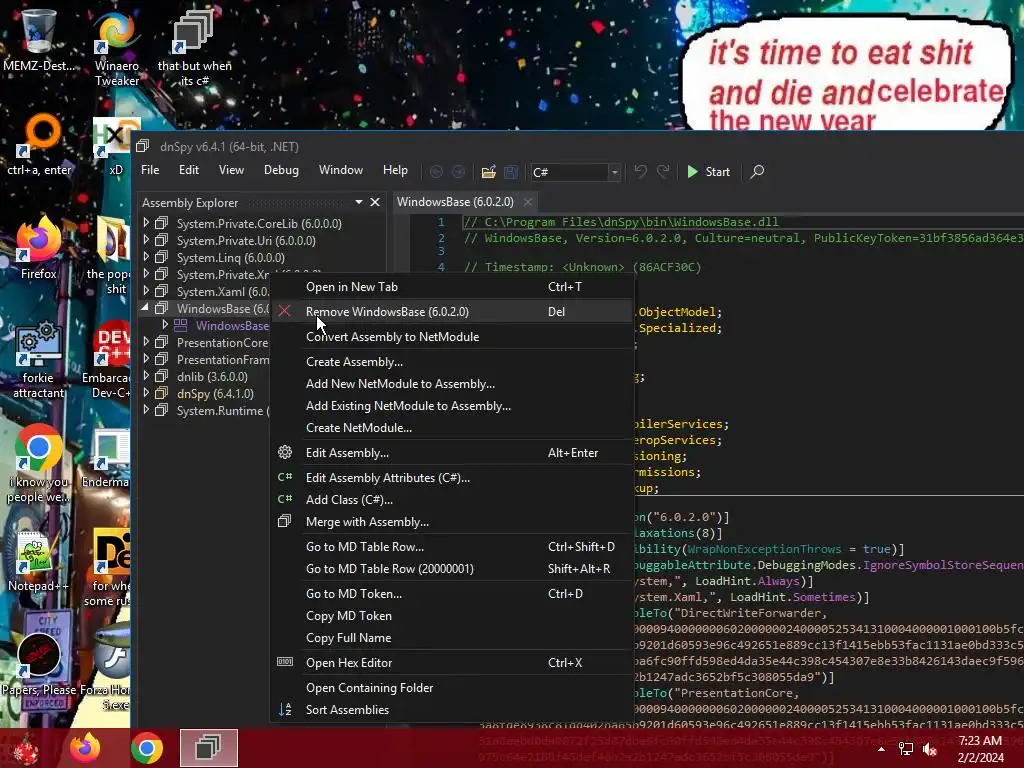Expand the PresentationCore assembly node
Image resolution: width=1024 pixels, height=768 pixels.
point(146,342)
